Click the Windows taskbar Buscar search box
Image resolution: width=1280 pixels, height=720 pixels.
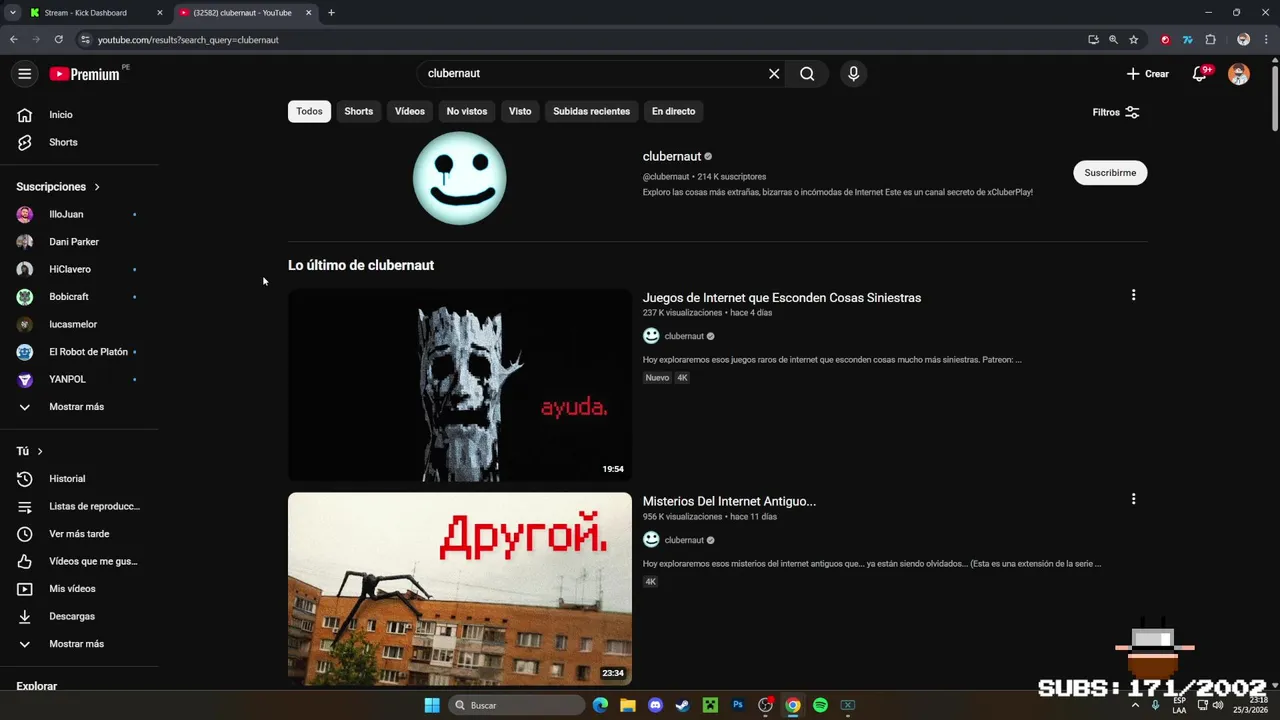point(517,705)
